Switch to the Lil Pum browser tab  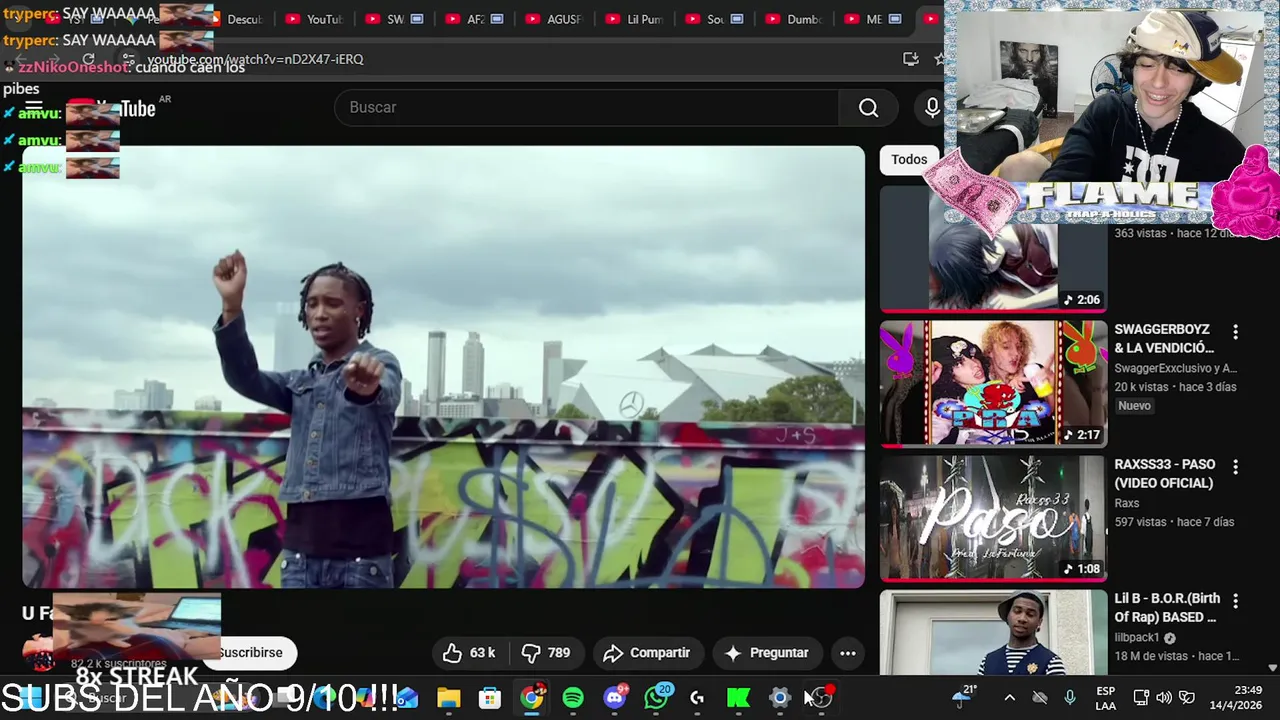click(633, 19)
